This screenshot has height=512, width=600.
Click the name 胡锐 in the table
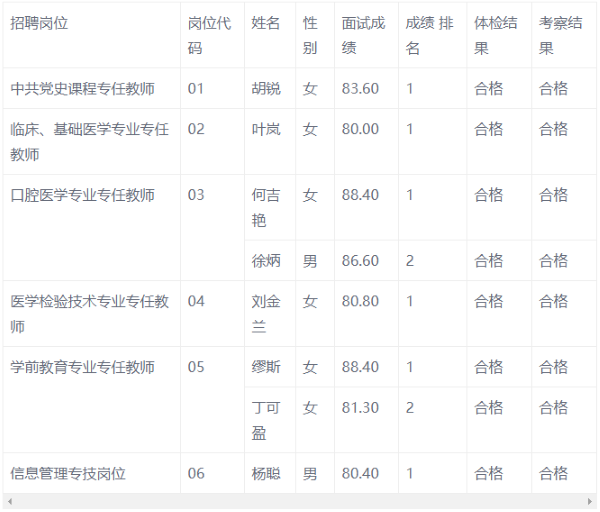point(266,88)
